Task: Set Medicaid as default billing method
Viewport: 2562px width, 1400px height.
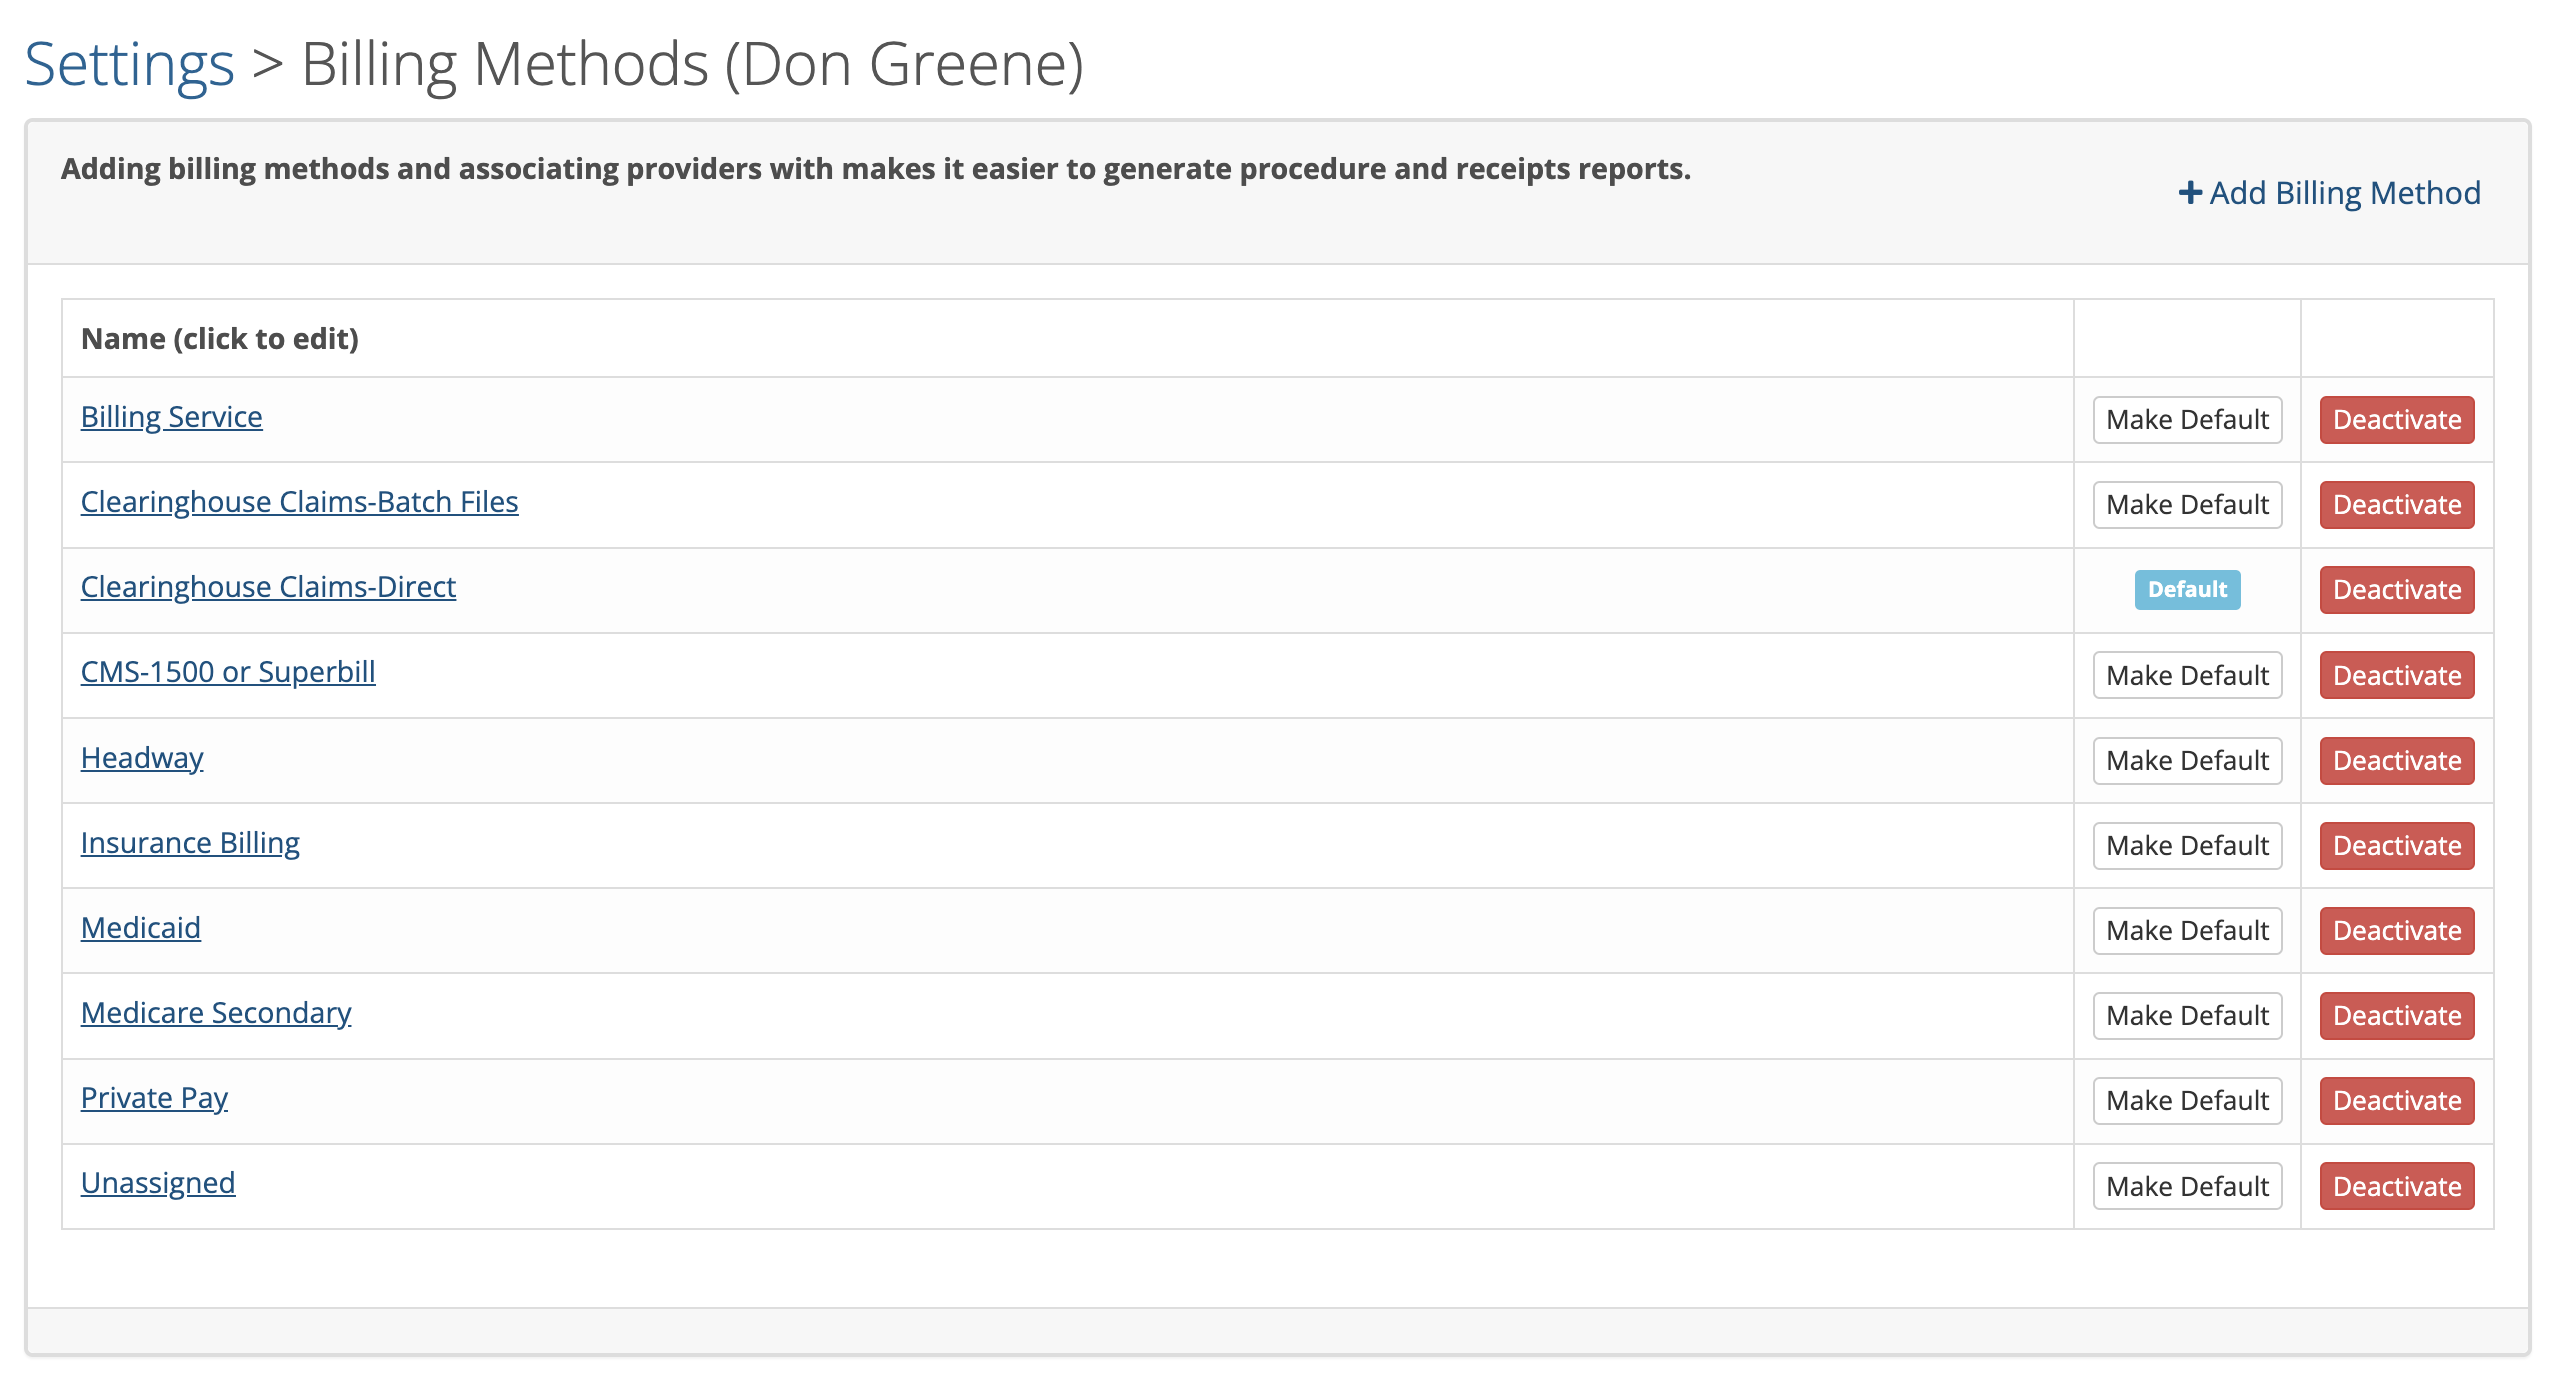Action: pos(2187,931)
